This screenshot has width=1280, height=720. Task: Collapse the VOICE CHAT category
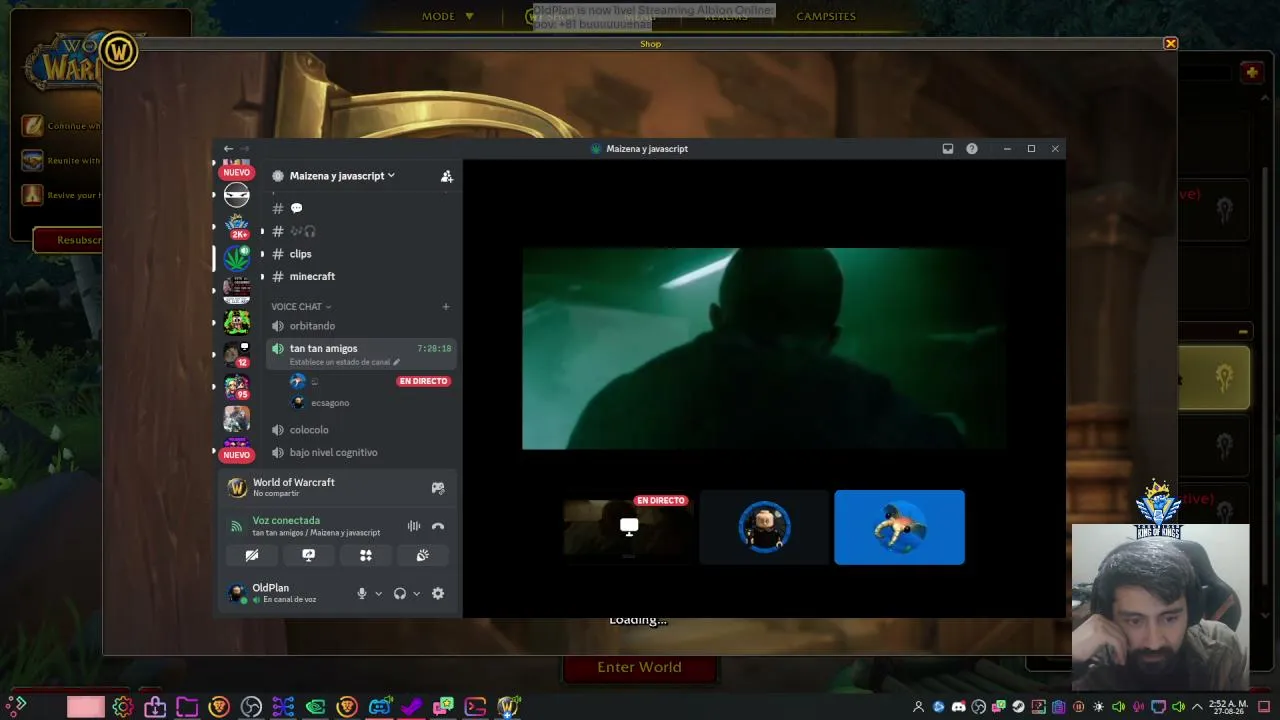(x=300, y=307)
